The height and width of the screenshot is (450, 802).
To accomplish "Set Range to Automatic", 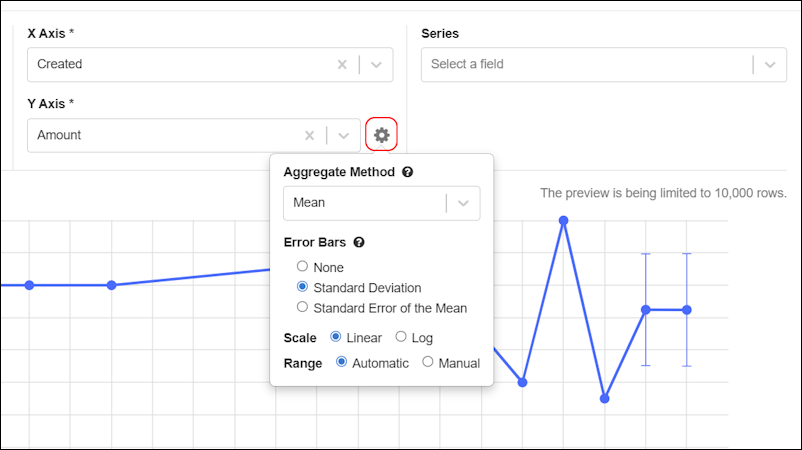I will point(342,363).
